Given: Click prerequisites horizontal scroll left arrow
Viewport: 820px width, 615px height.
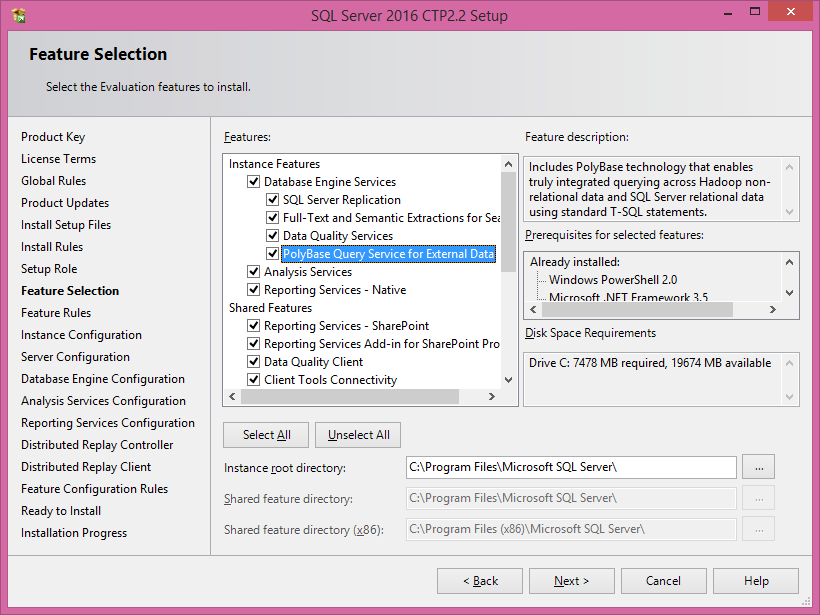Looking at the screenshot, I should click(533, 310).
